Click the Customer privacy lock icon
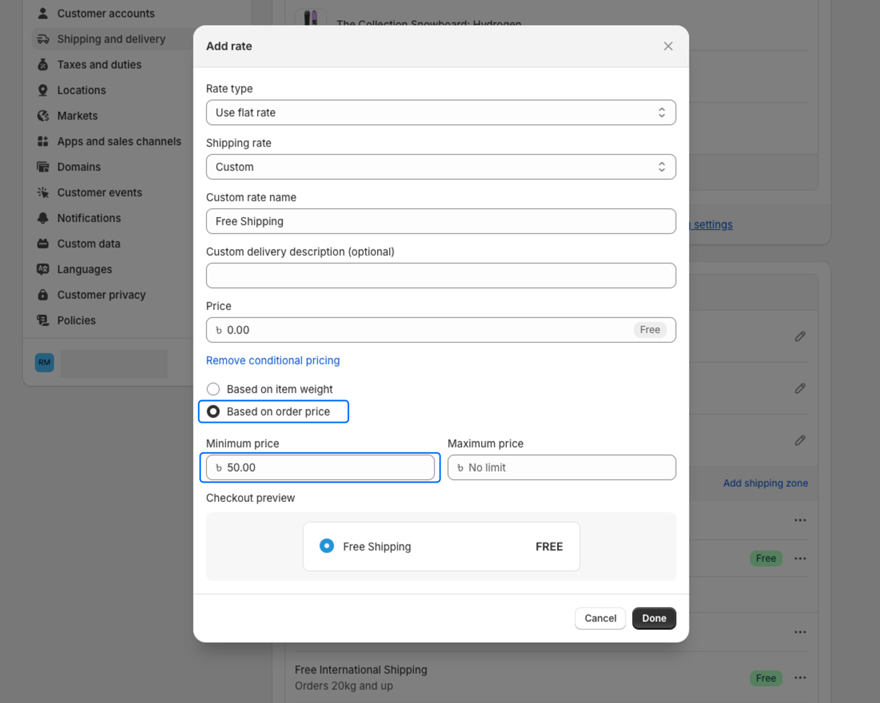The width and height of the screenshot is (880, 703). click(x=43, y=295)
